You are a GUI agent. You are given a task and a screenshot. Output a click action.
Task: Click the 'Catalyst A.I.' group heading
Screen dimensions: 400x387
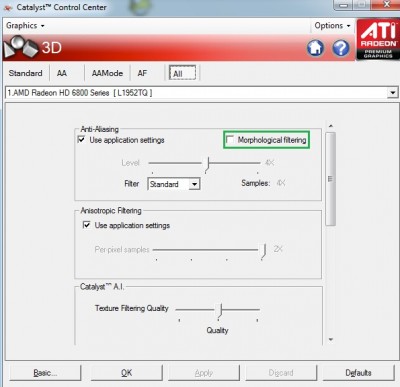pos(102,287)
